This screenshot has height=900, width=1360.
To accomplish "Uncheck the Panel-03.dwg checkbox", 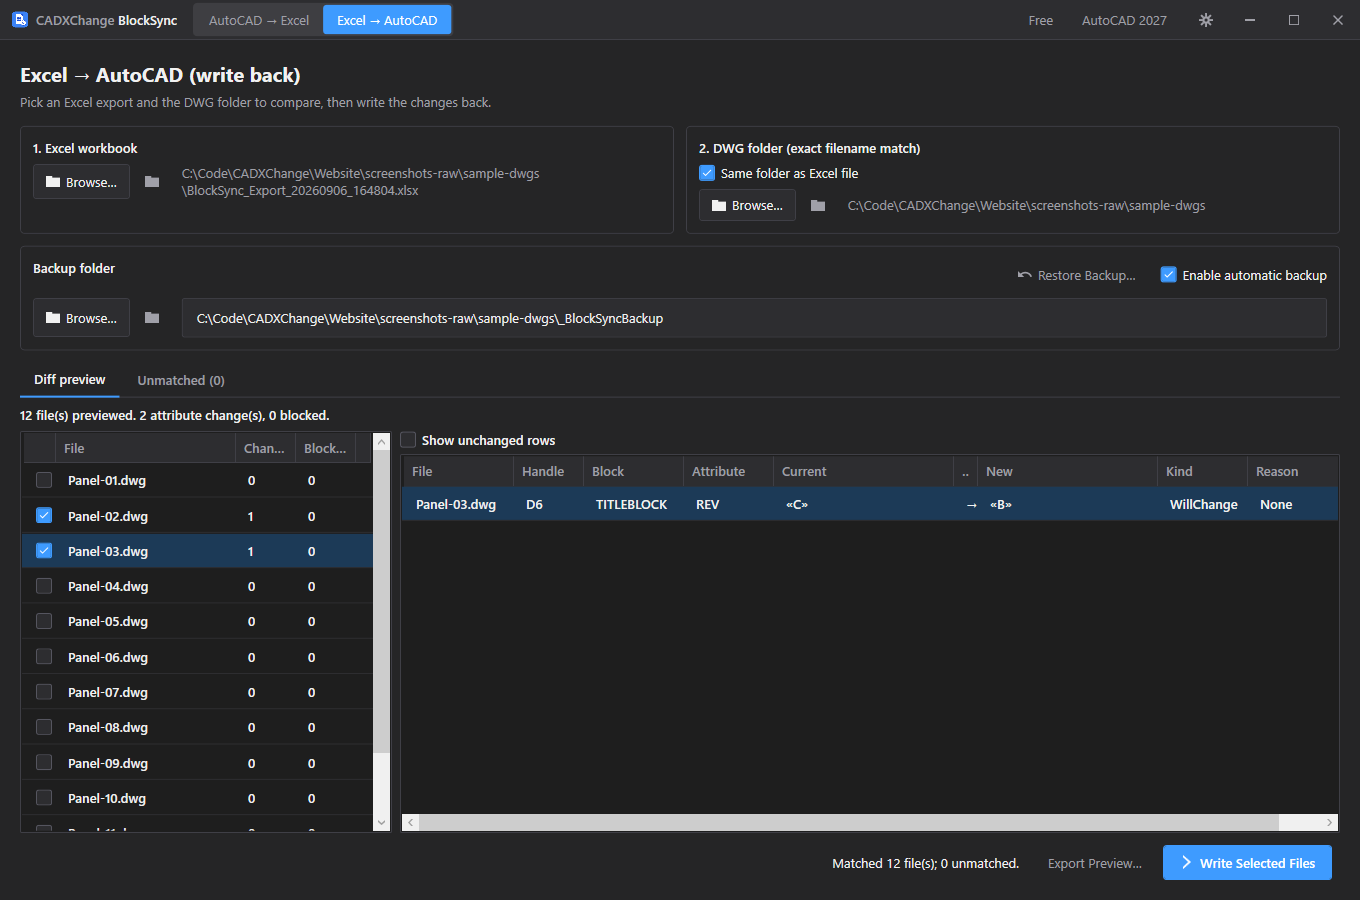I will (x=44, y=551).
